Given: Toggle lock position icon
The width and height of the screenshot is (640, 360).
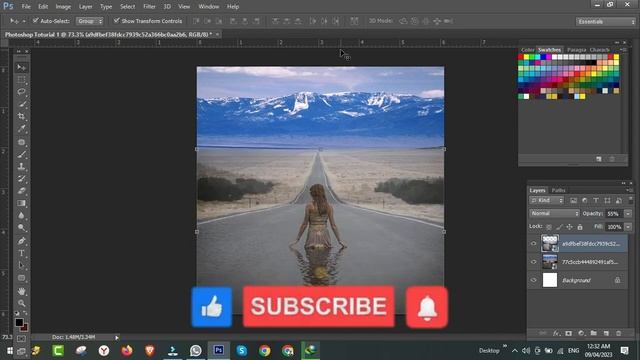Looking at the screenshot, I should click(x=569, y=227).
